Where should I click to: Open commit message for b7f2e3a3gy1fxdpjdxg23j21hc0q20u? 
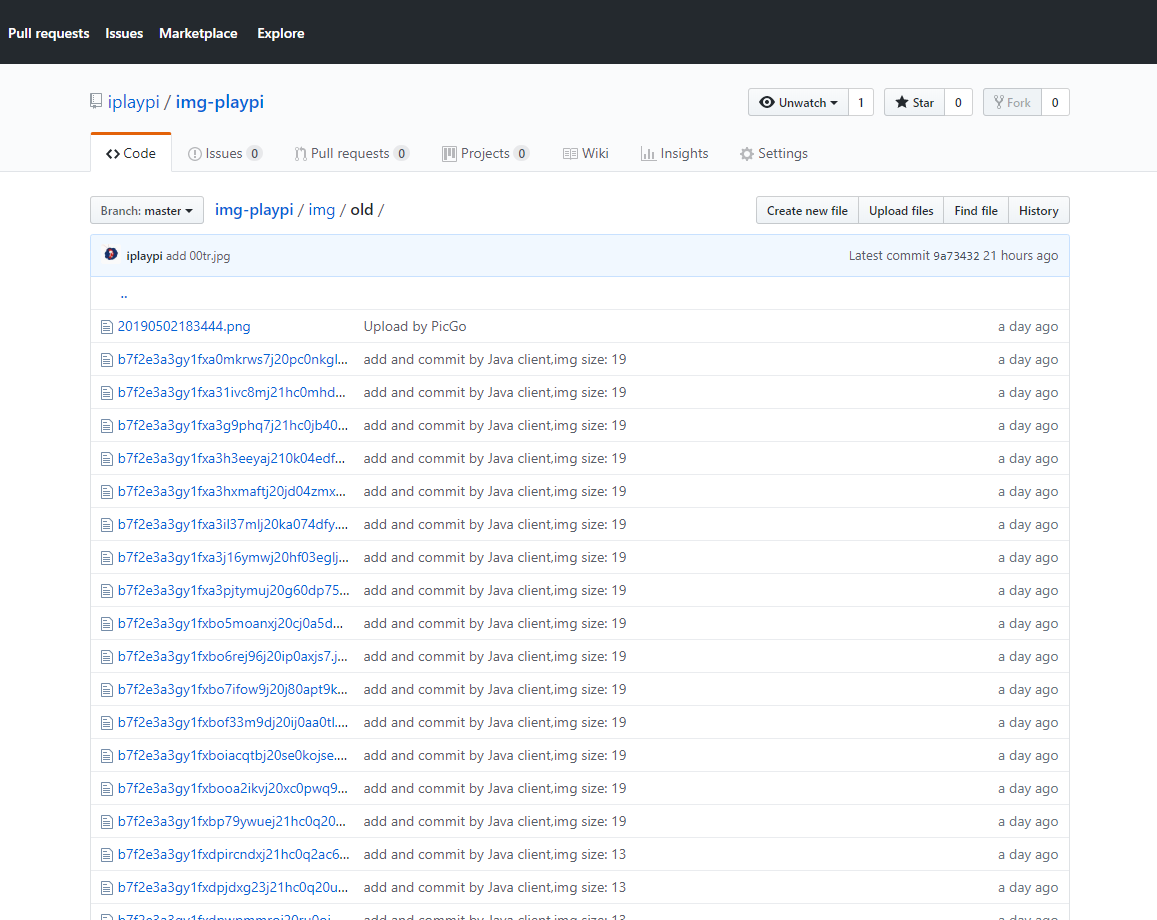[494, 888]
